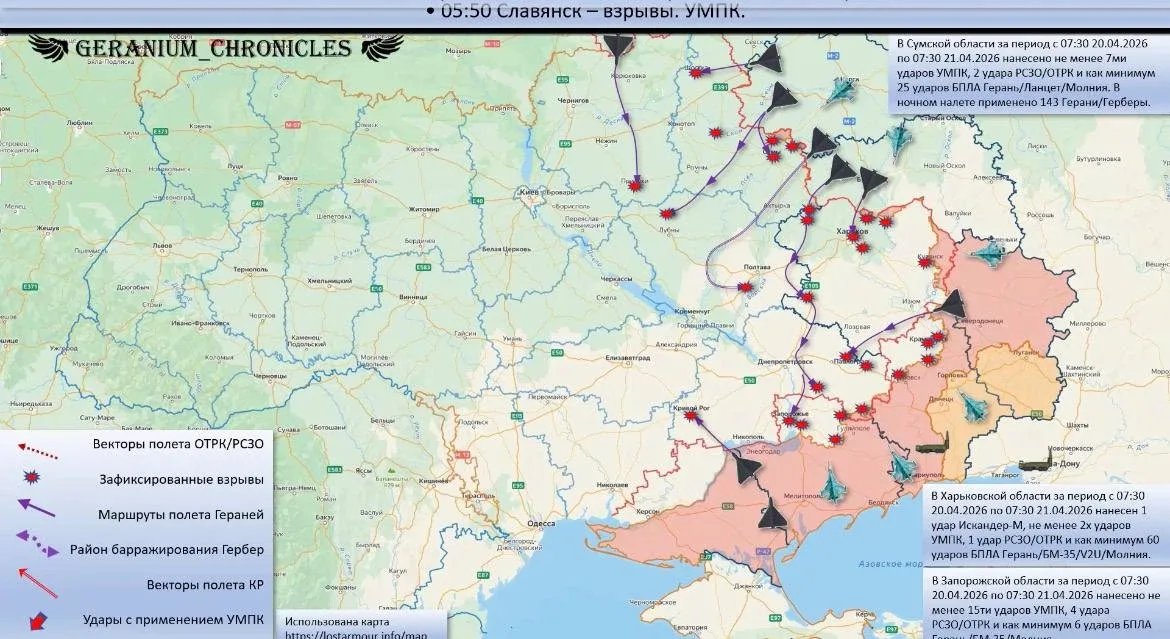Click the Запорожская область report text box
The height and width of the screenshot is (639, 1170).
pyautogui.click(x=1043, y=606)
